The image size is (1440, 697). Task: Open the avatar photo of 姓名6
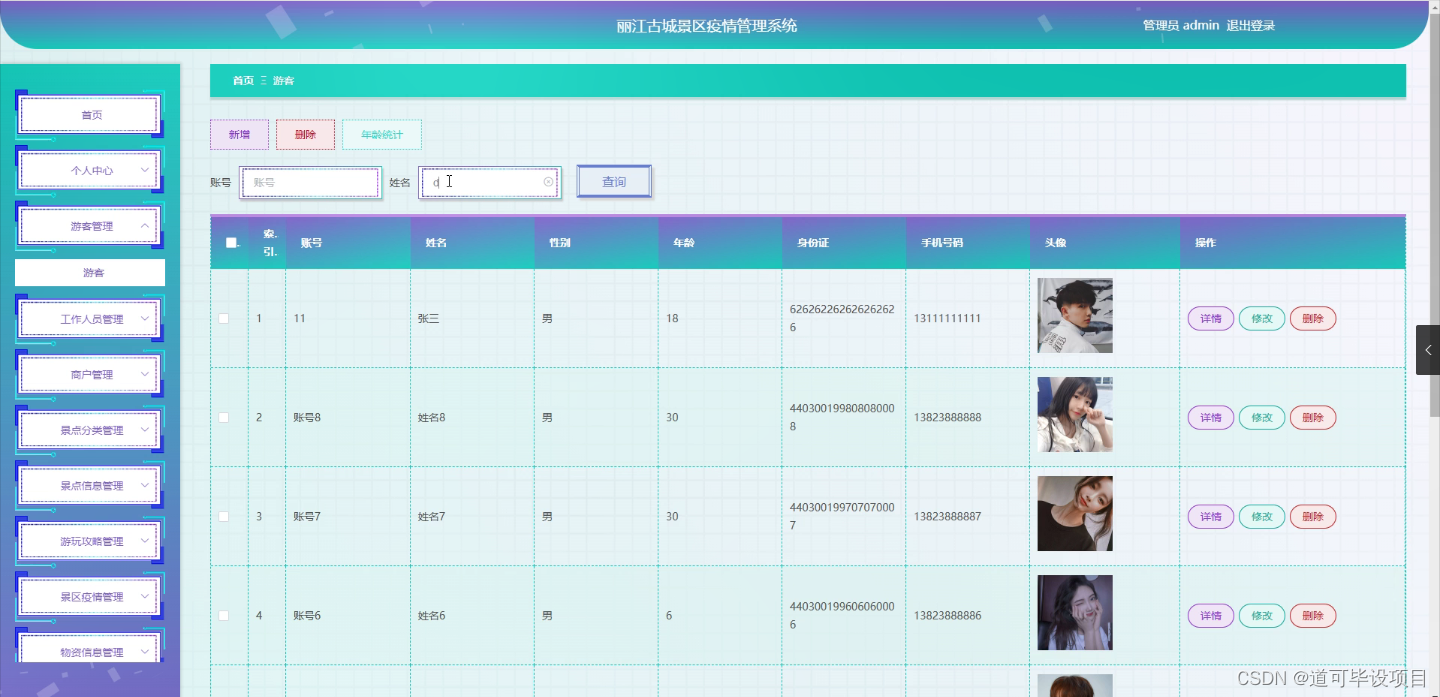[x=1075, y=612]
